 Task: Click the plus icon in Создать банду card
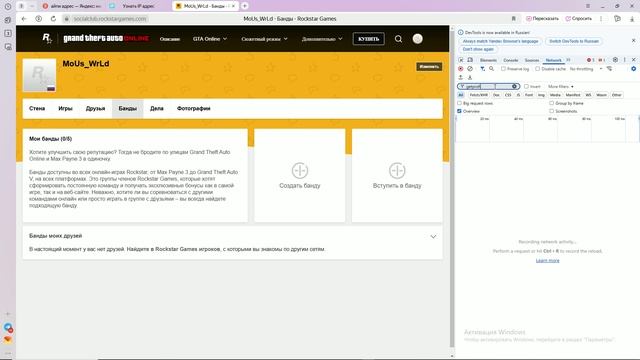coord(300,171)
